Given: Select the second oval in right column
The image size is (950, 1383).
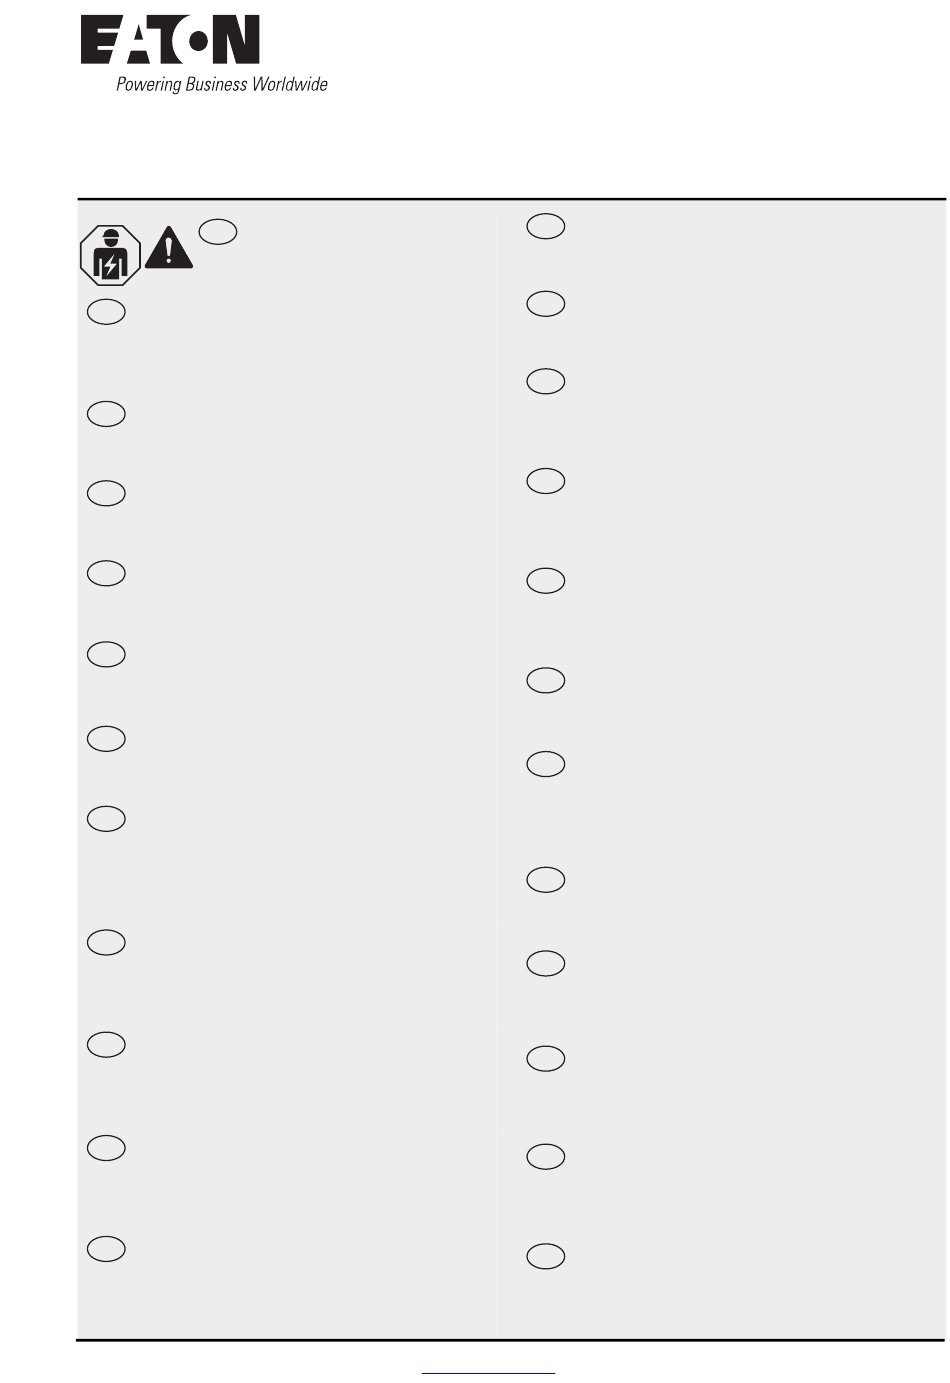Looking at the screenshot, I should [546, 304].
